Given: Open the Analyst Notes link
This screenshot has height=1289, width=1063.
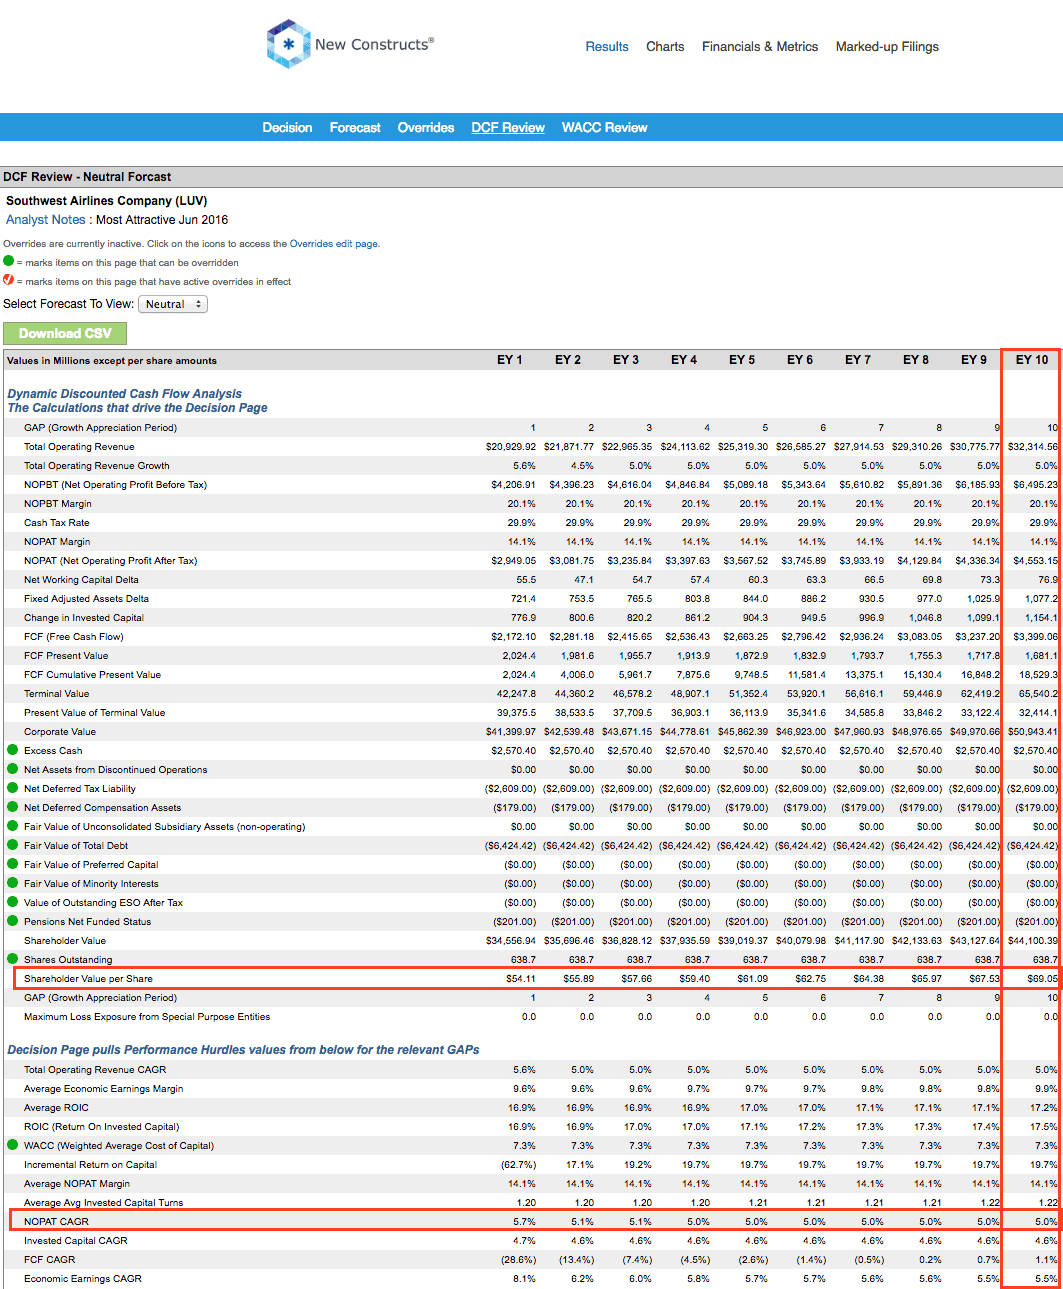Looking at the screenshot, I should coord(46,220).
